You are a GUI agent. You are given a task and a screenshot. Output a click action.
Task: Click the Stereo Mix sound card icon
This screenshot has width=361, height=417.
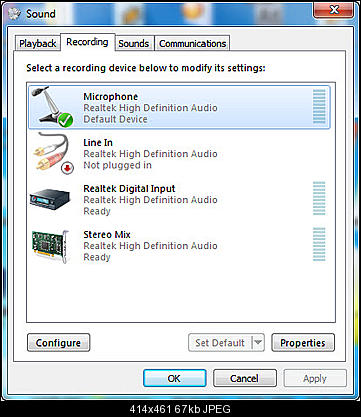click(x=51, y=246)
